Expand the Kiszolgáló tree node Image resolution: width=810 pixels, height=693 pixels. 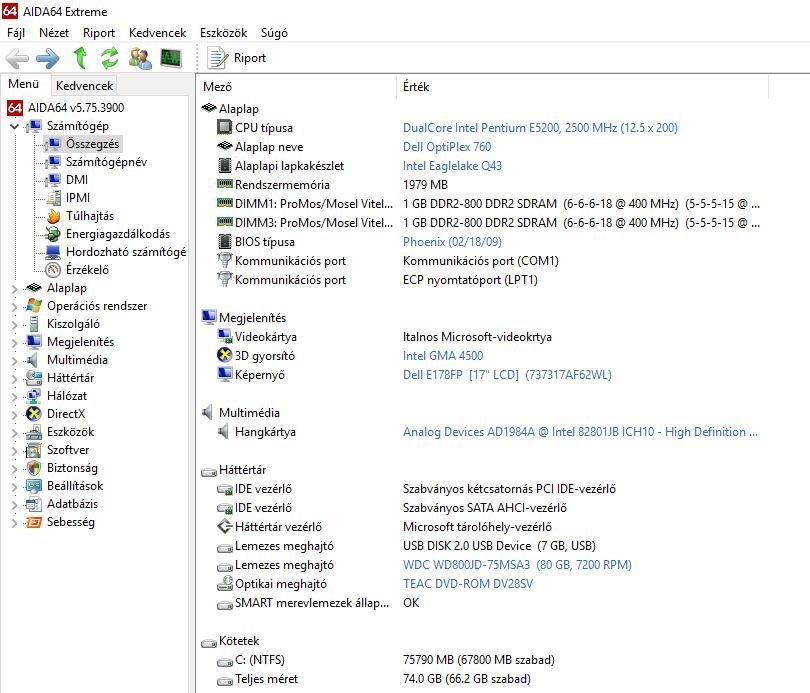coord(14,324)
